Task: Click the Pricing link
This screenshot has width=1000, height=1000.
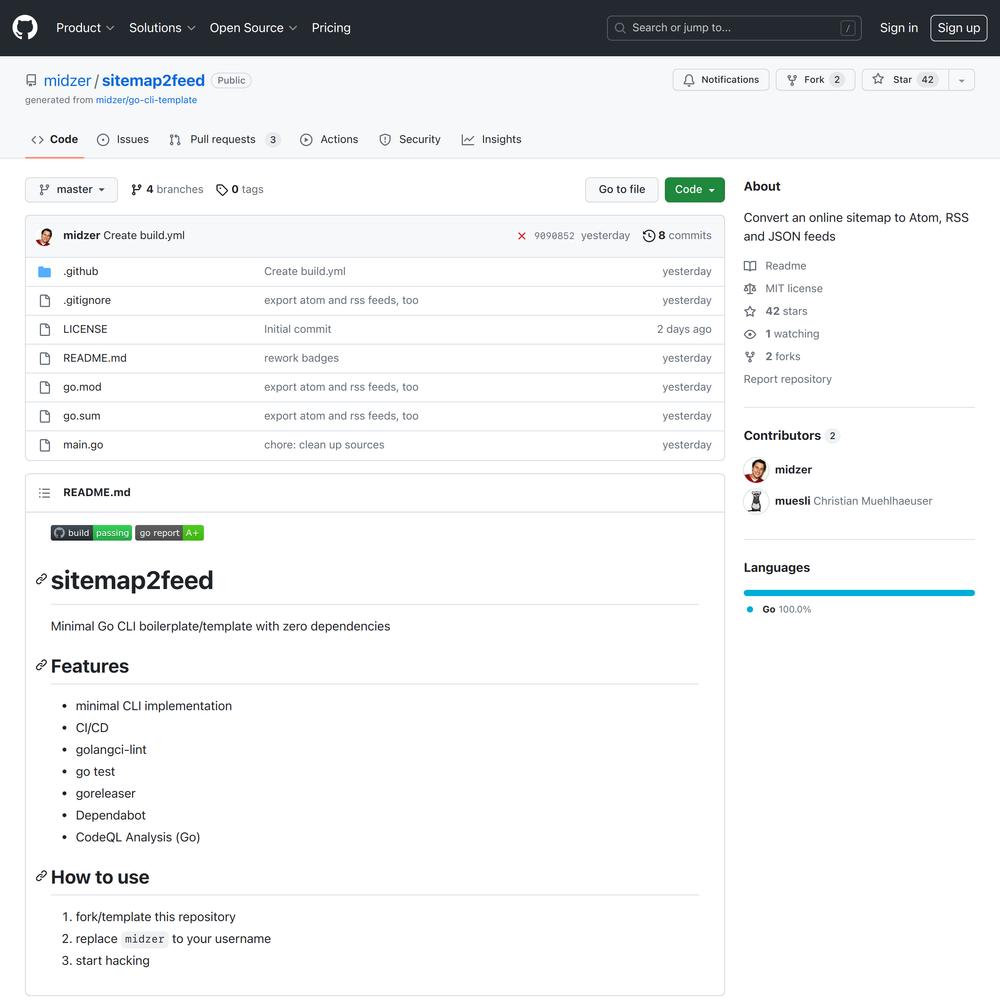Action: 331,28
